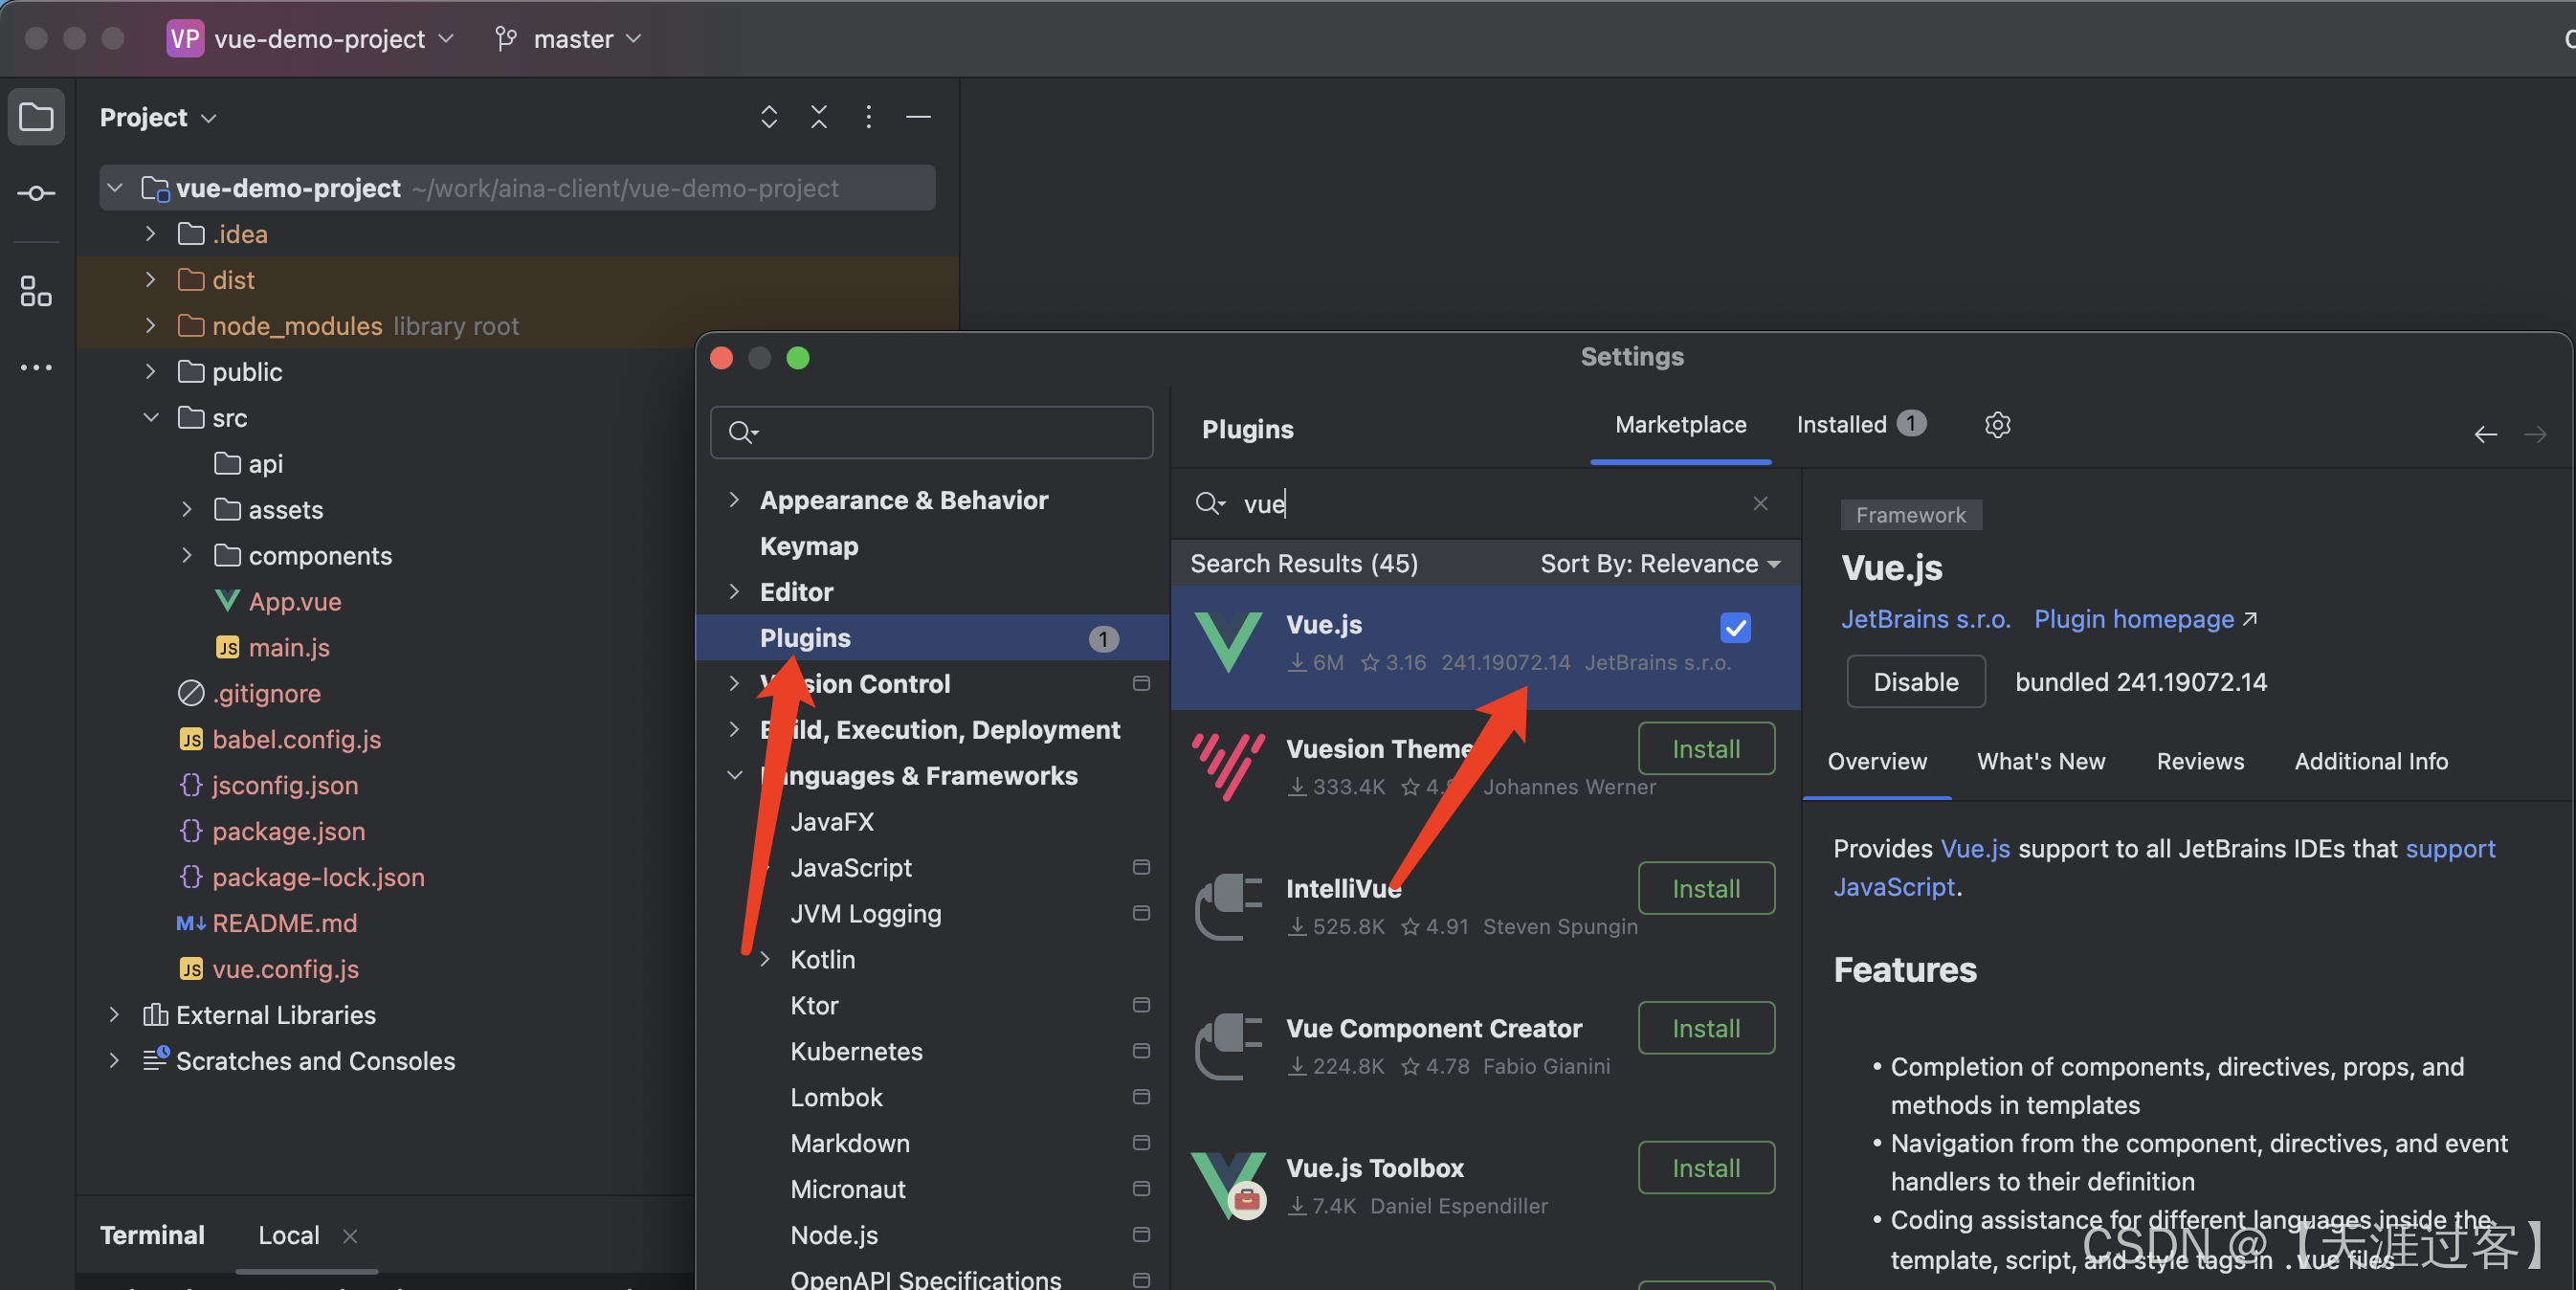2576x1290 pixels.
Task: Expand Appearance & Behavior settings
Action: [734, 500]
